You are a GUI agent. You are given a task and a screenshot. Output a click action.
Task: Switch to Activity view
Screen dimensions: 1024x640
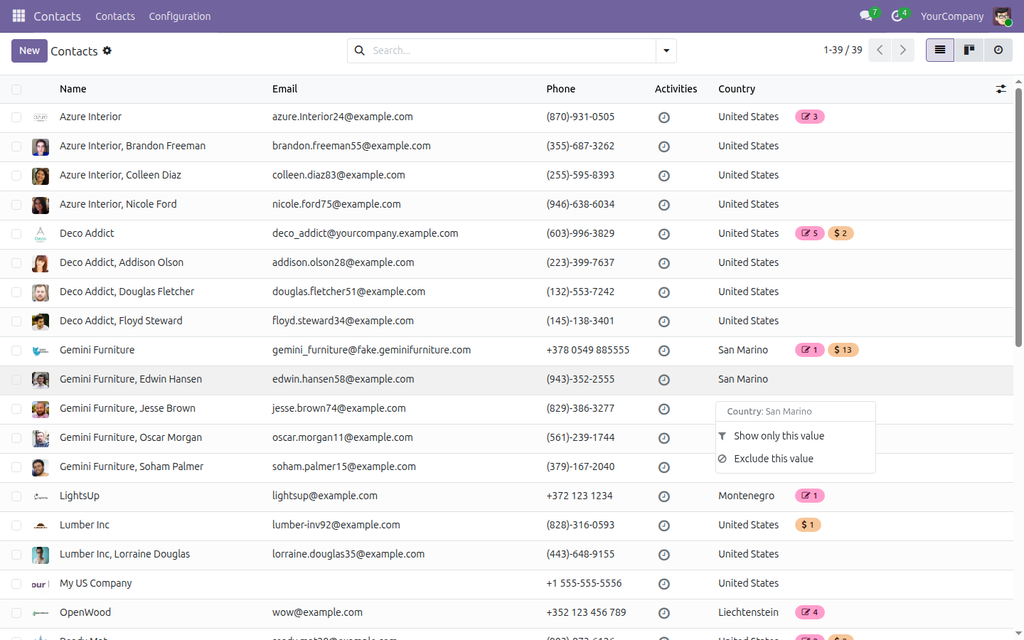(998, 50)
